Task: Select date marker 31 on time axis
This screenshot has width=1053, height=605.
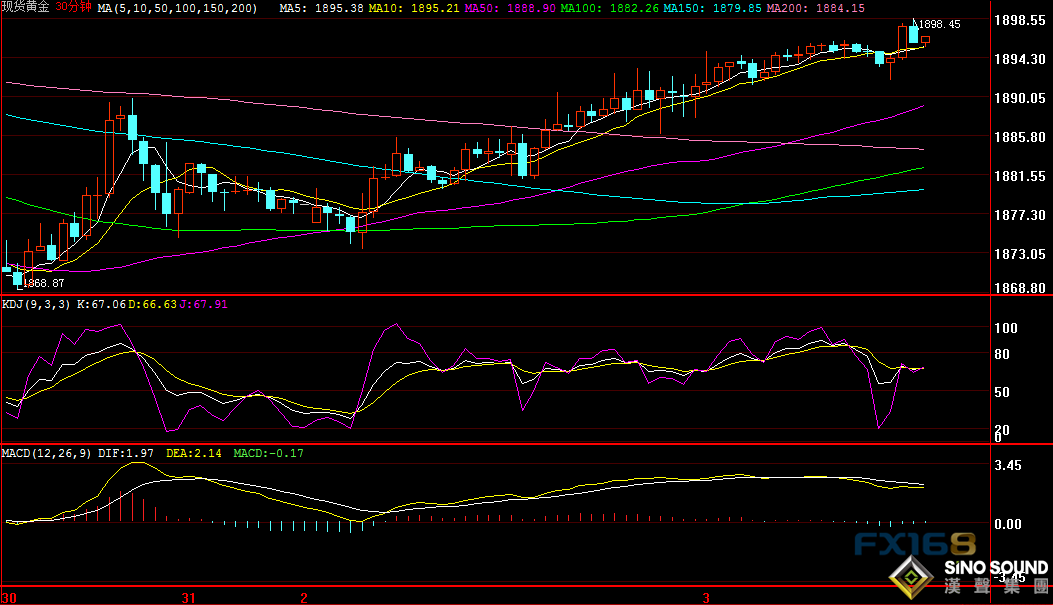Action: tap(188, 597)
